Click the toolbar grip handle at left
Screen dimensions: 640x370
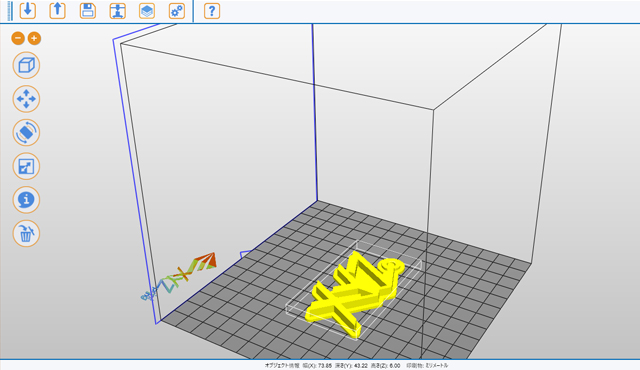(10, 11)
